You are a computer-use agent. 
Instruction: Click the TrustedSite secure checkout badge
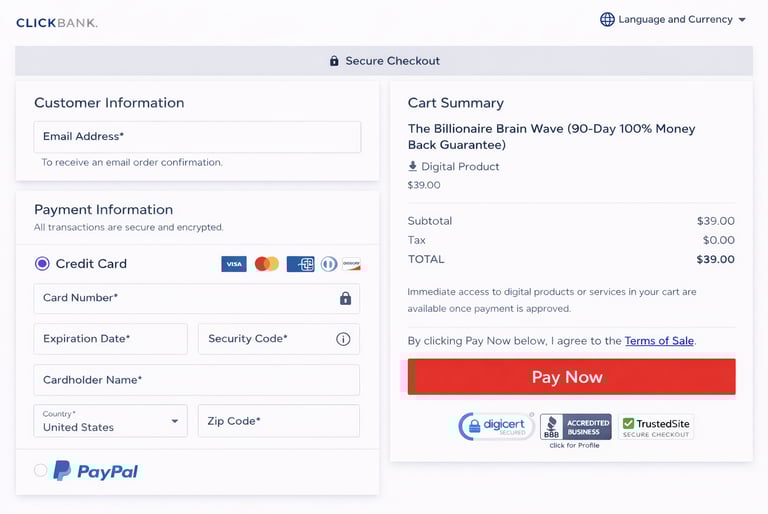tap(656, 427)
